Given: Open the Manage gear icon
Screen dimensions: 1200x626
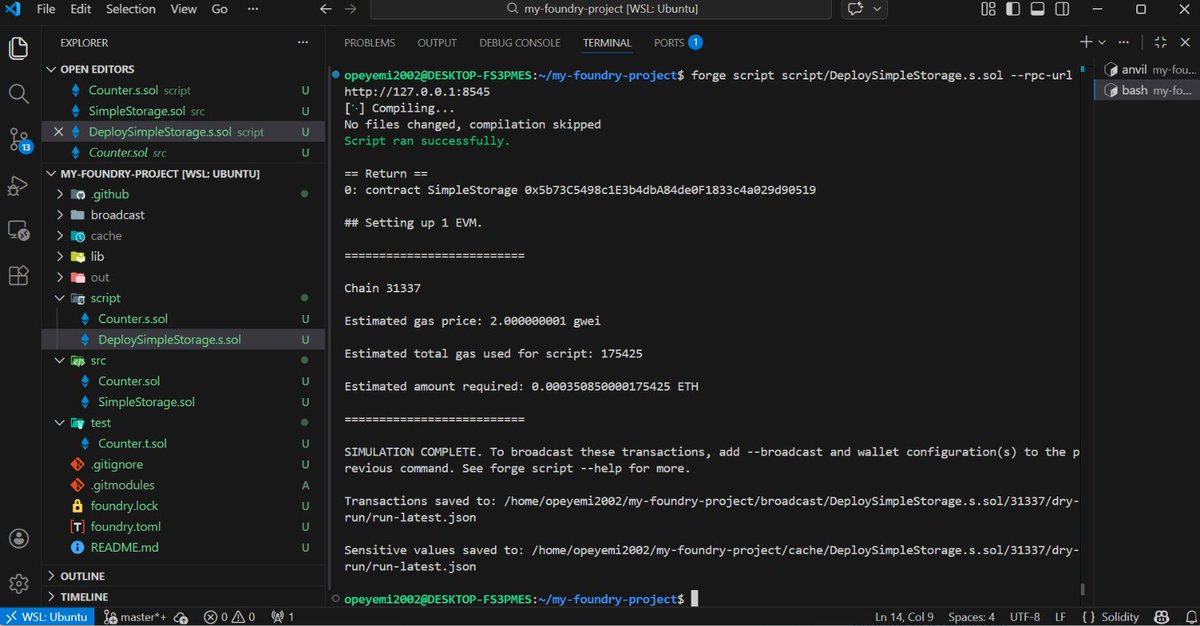Looking at the screenshot, I should pyautogui.click(x=18, y=583).
